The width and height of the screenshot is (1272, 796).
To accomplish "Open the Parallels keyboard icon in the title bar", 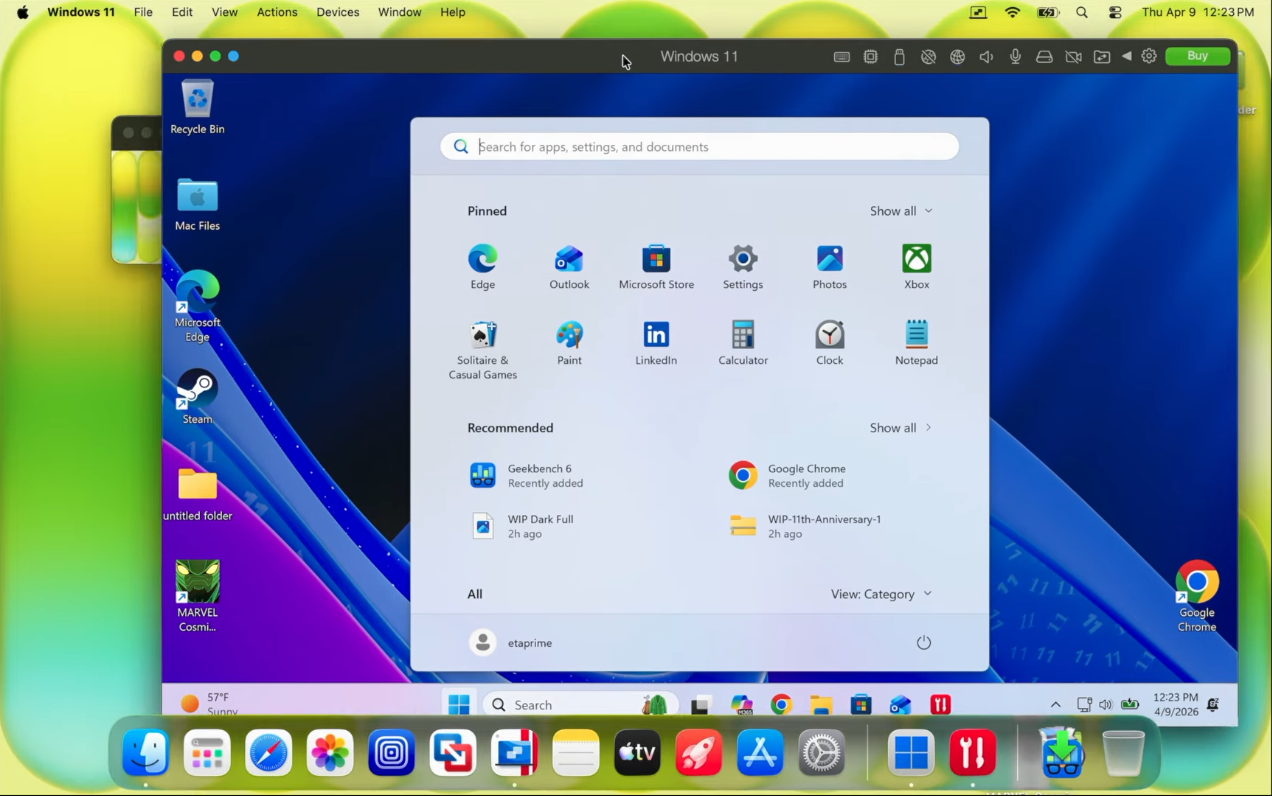I will coord(842,57).
